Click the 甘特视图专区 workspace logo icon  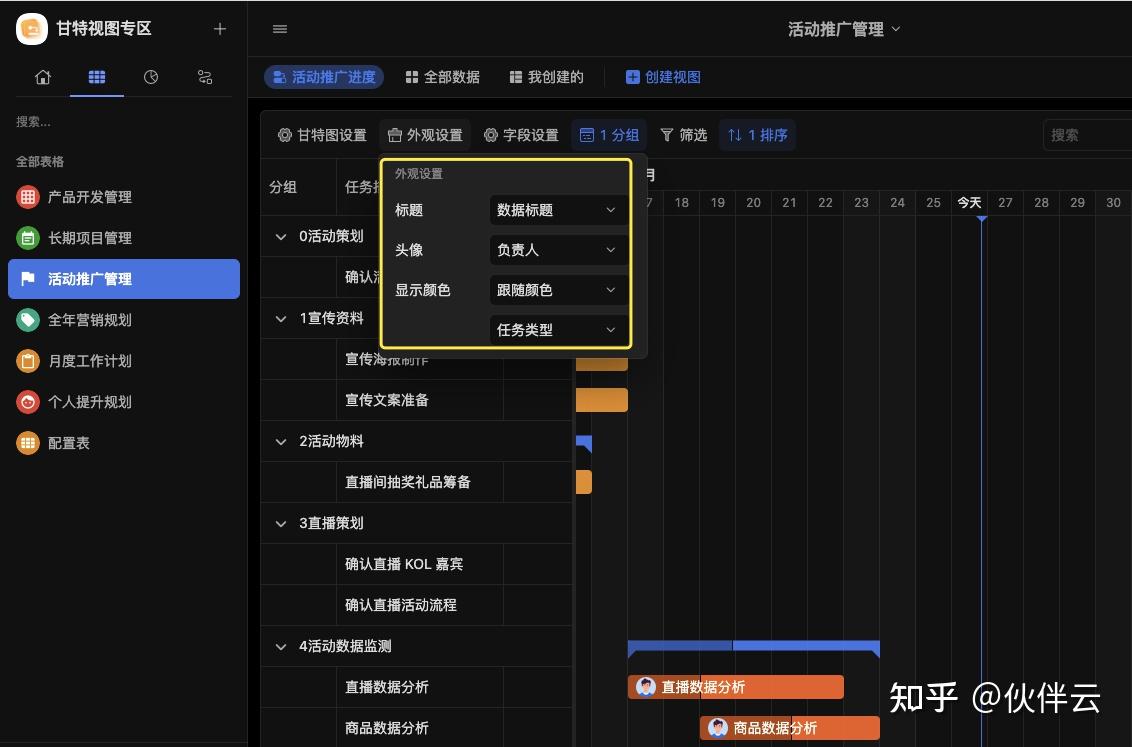point(32,29)
